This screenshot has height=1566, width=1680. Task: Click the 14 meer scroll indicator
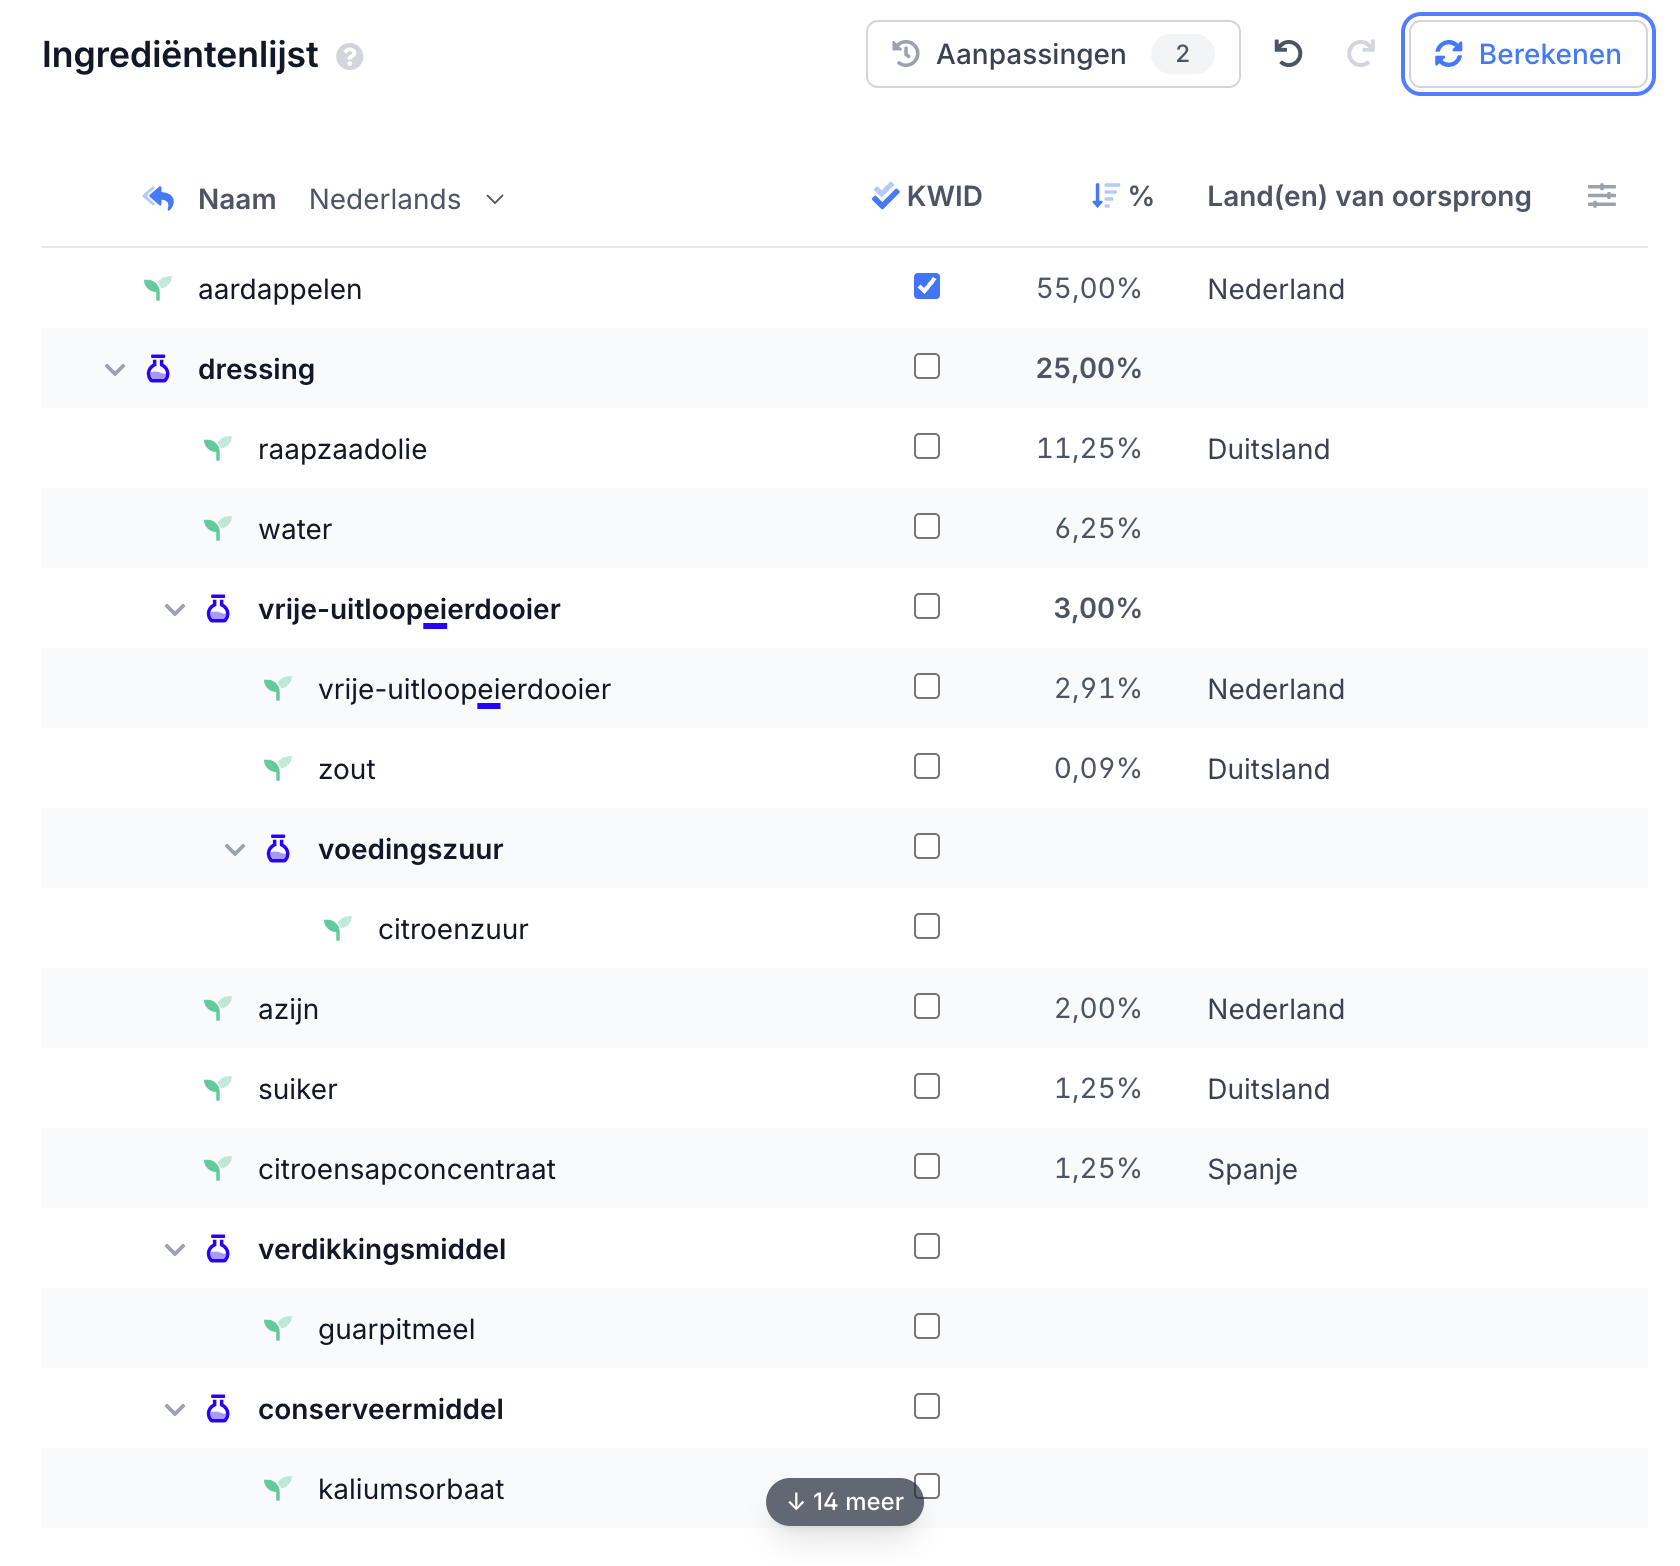[844, 1501]
